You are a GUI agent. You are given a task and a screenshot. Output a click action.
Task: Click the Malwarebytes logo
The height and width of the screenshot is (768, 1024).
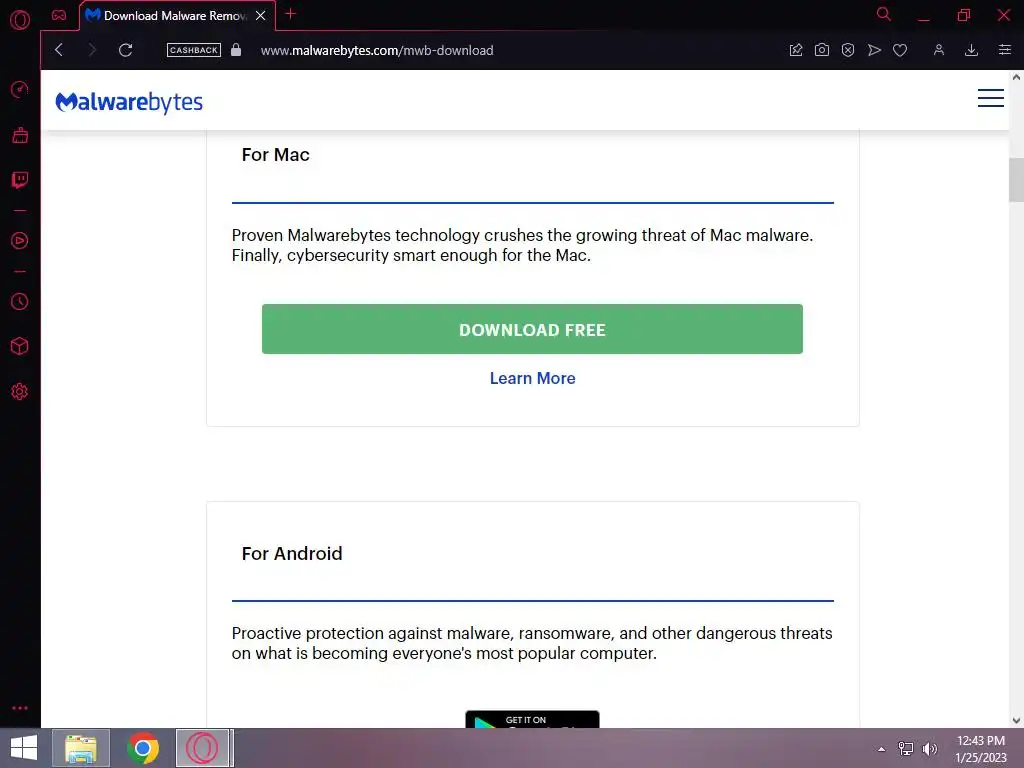(x=129, y=102)
